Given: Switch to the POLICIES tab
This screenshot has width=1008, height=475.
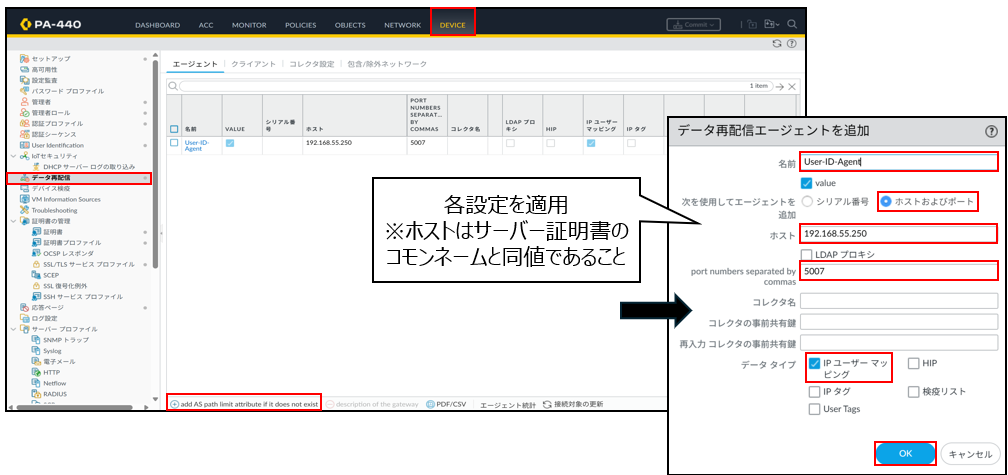Looking at the screenshot, I should 300,25.
